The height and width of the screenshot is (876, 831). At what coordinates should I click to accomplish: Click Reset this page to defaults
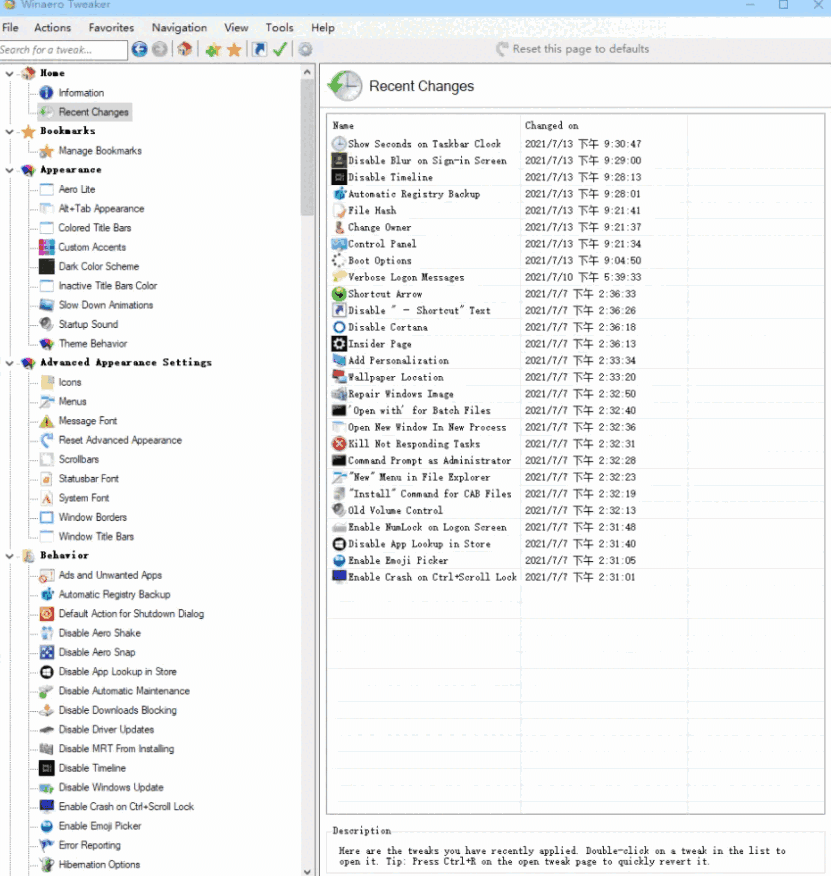tap(580, 49)
